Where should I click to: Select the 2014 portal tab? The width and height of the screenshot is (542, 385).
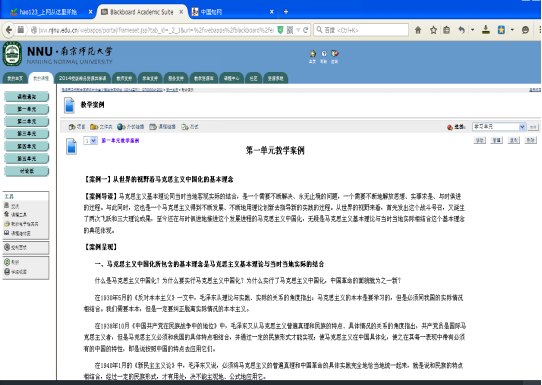(x=83, y=78)
